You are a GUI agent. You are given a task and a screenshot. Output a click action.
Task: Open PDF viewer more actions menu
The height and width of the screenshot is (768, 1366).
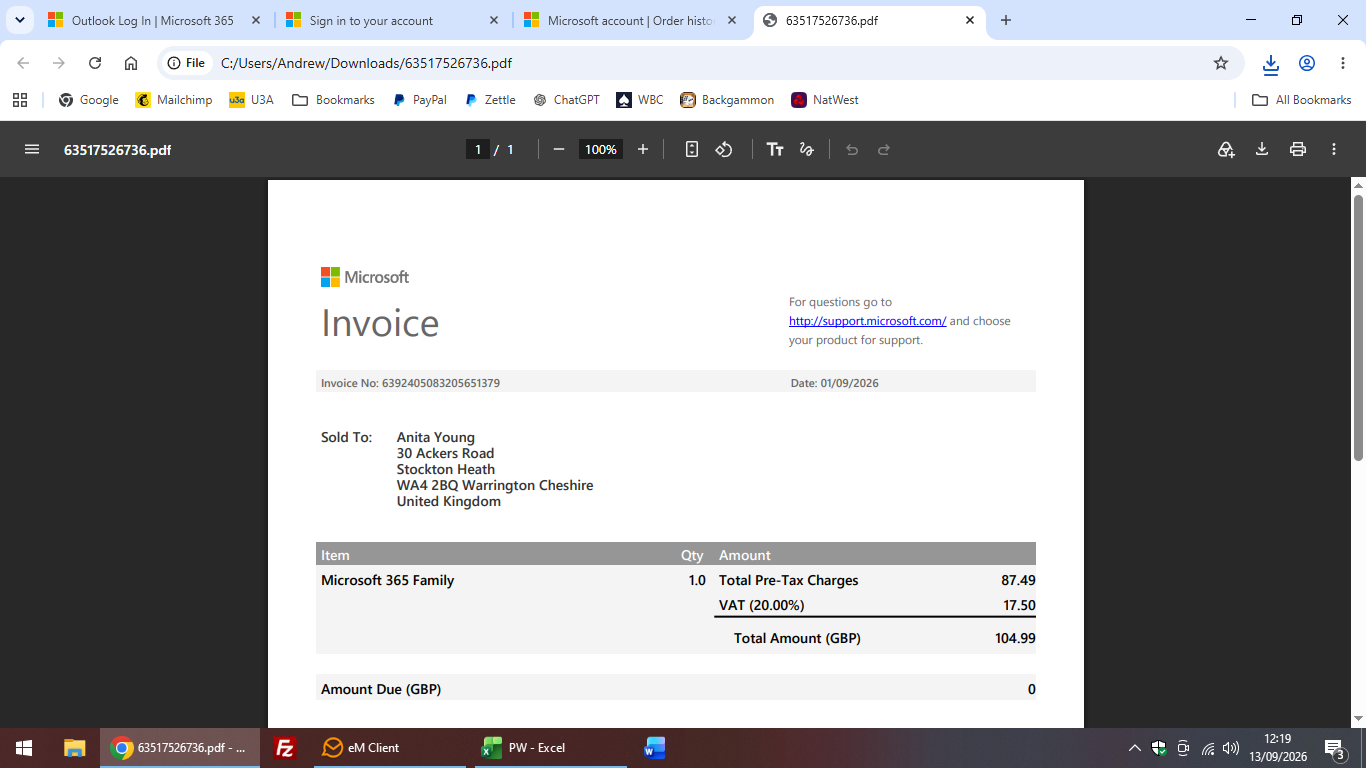[x=1334, y=149]
